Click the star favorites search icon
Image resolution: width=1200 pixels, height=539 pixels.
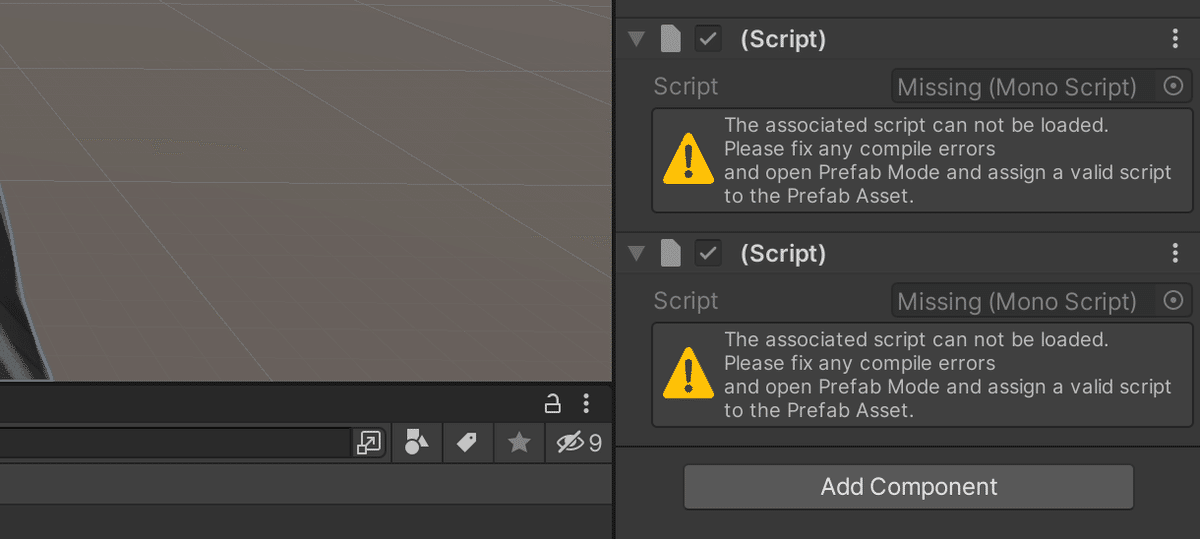(x=518, y=442)
